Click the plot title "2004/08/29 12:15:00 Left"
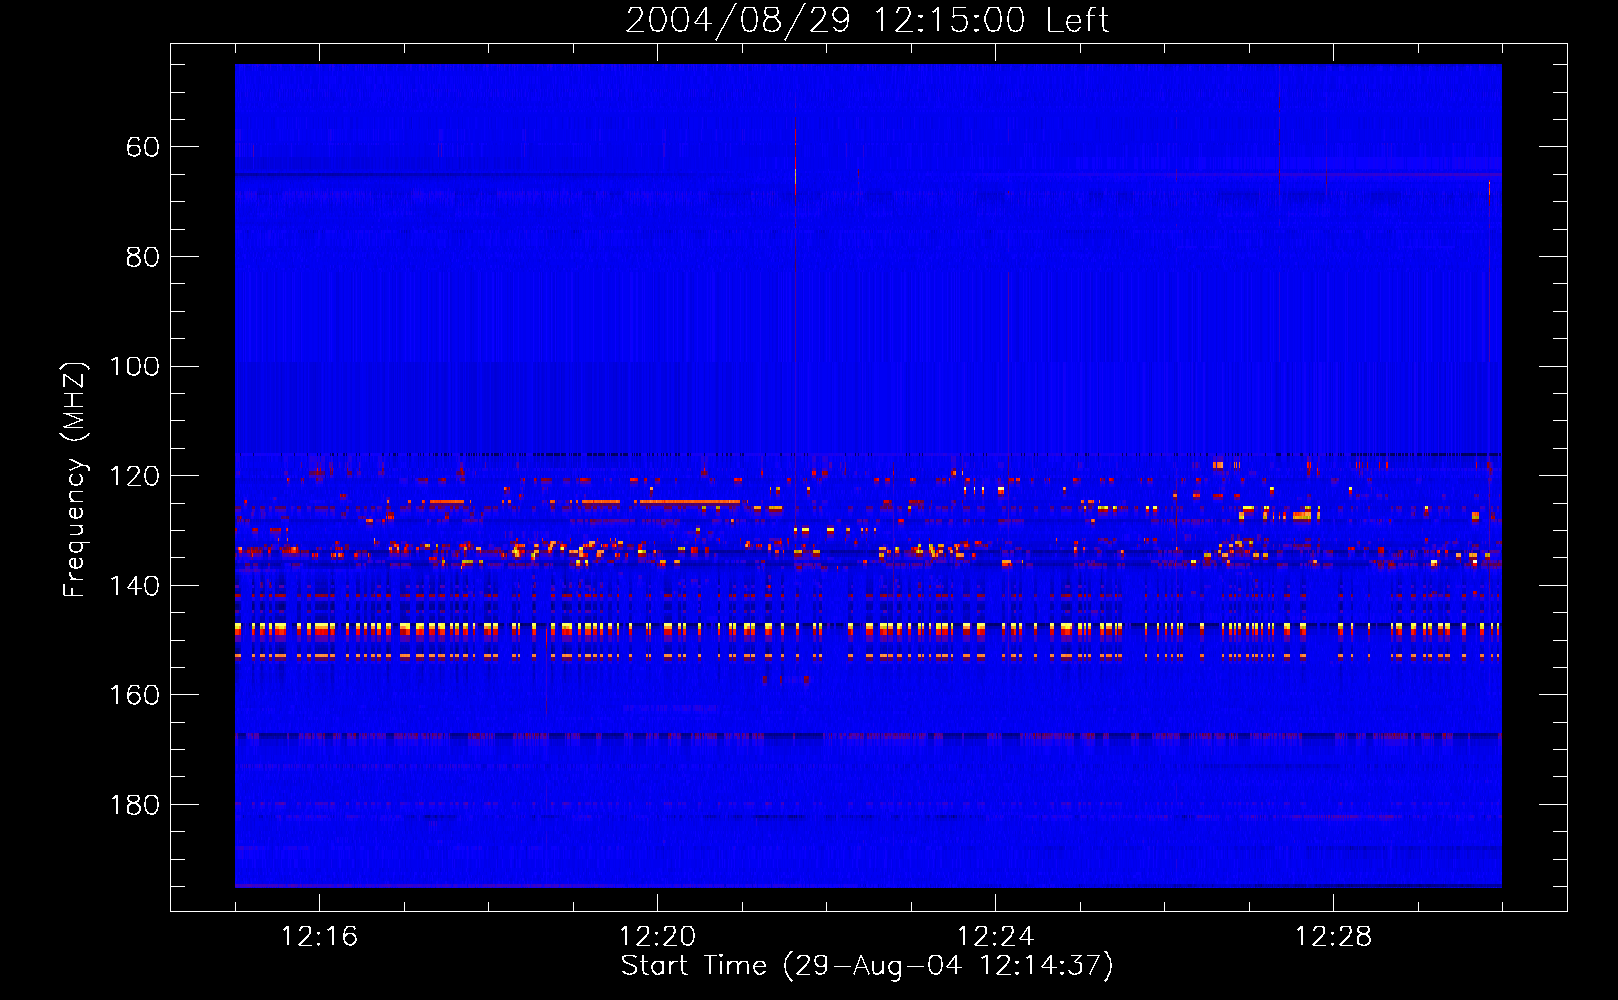This screenshot has height=1000, width=1618. pyautogui.click(x=867, y=20)
